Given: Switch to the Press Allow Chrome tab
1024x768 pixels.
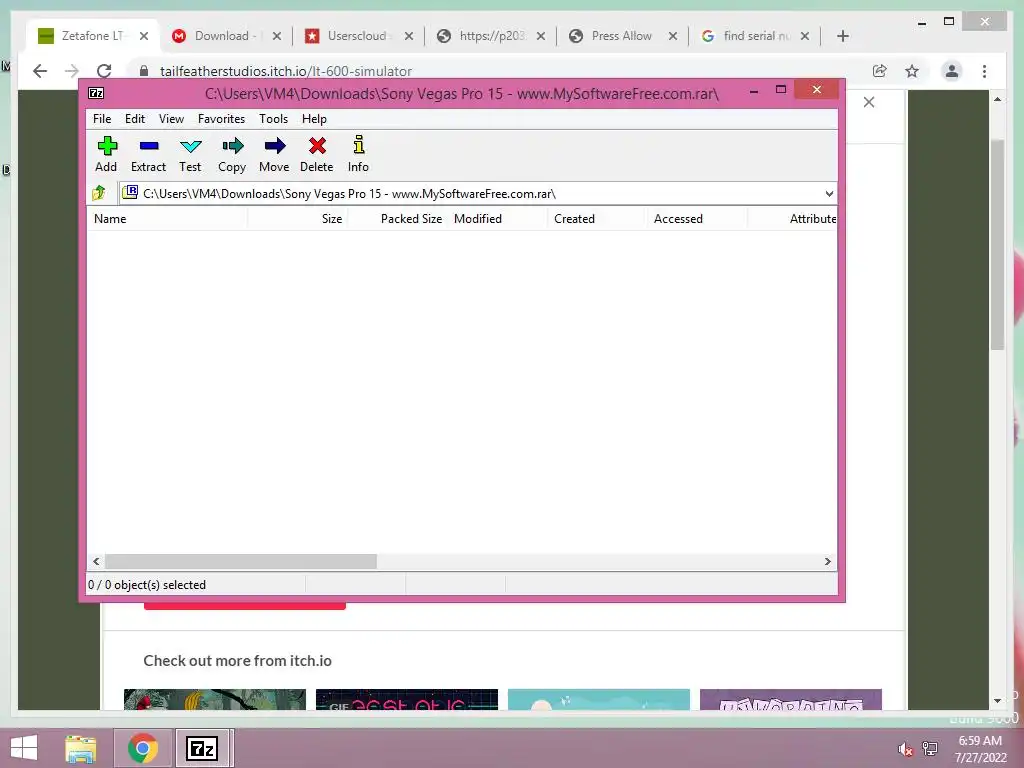Looking at the screenshot, I should click(x=621, y=36).
